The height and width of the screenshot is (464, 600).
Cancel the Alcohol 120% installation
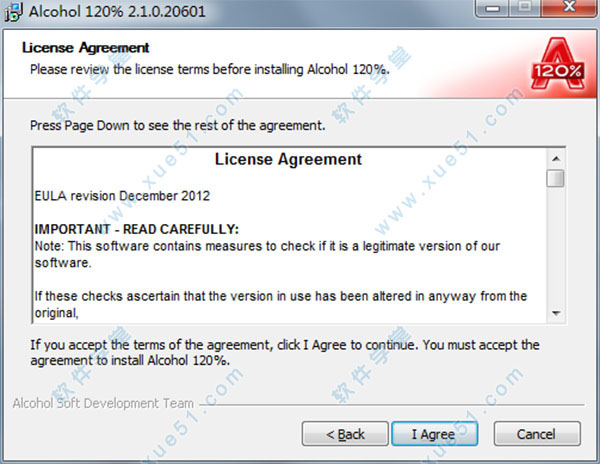coord(537,434)
